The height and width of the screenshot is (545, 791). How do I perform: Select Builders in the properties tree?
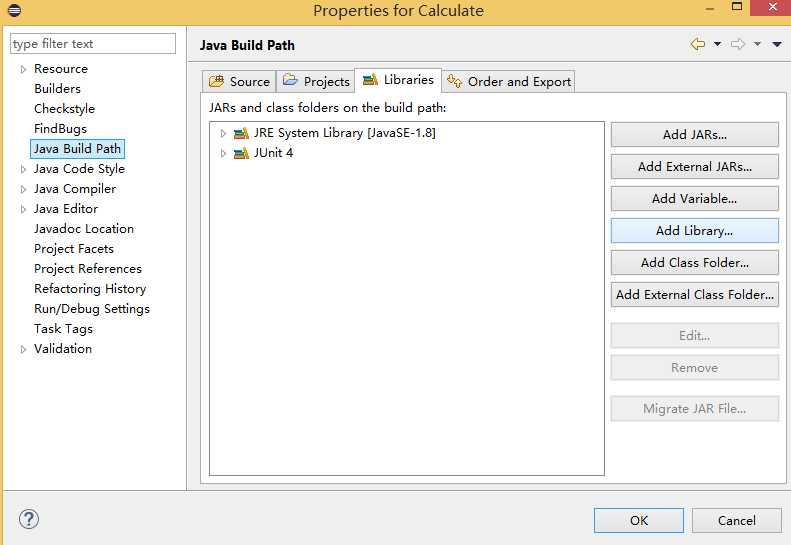pyautogui.click(x=58, y=89)
